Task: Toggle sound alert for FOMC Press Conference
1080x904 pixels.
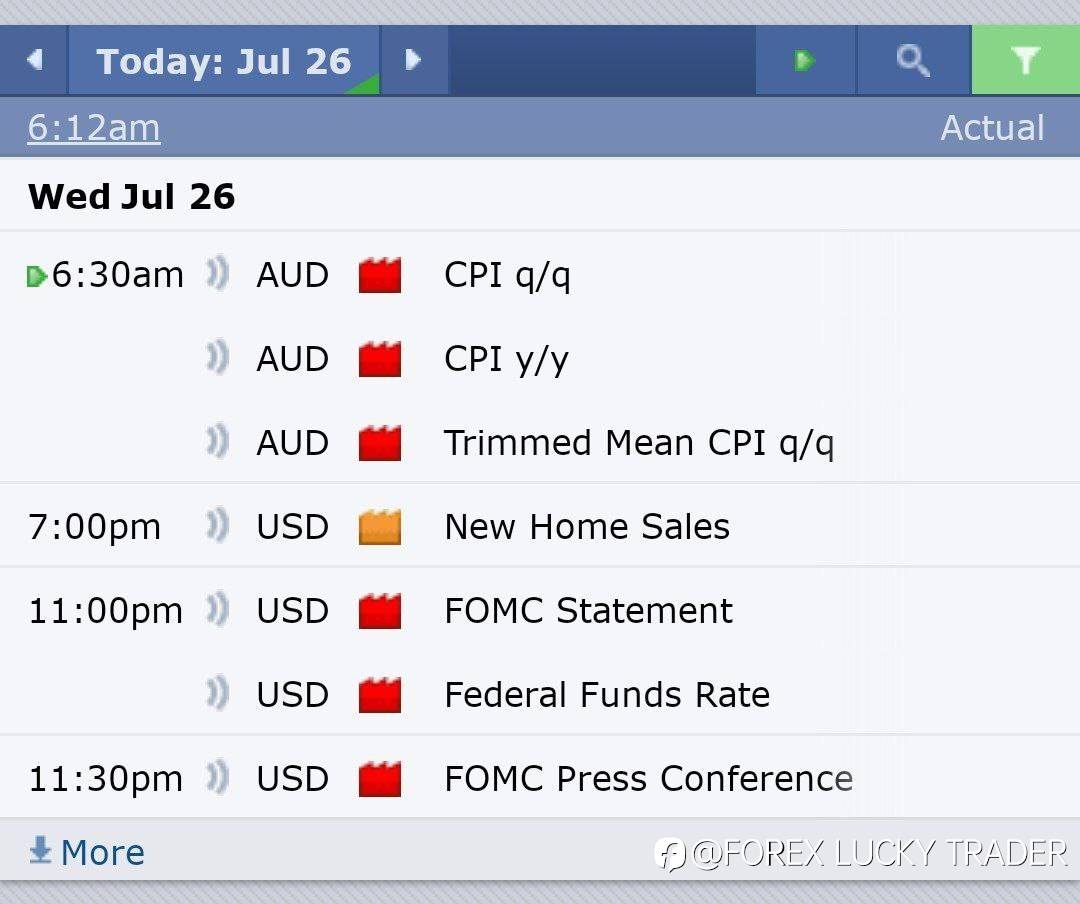Action: point(218,778)
